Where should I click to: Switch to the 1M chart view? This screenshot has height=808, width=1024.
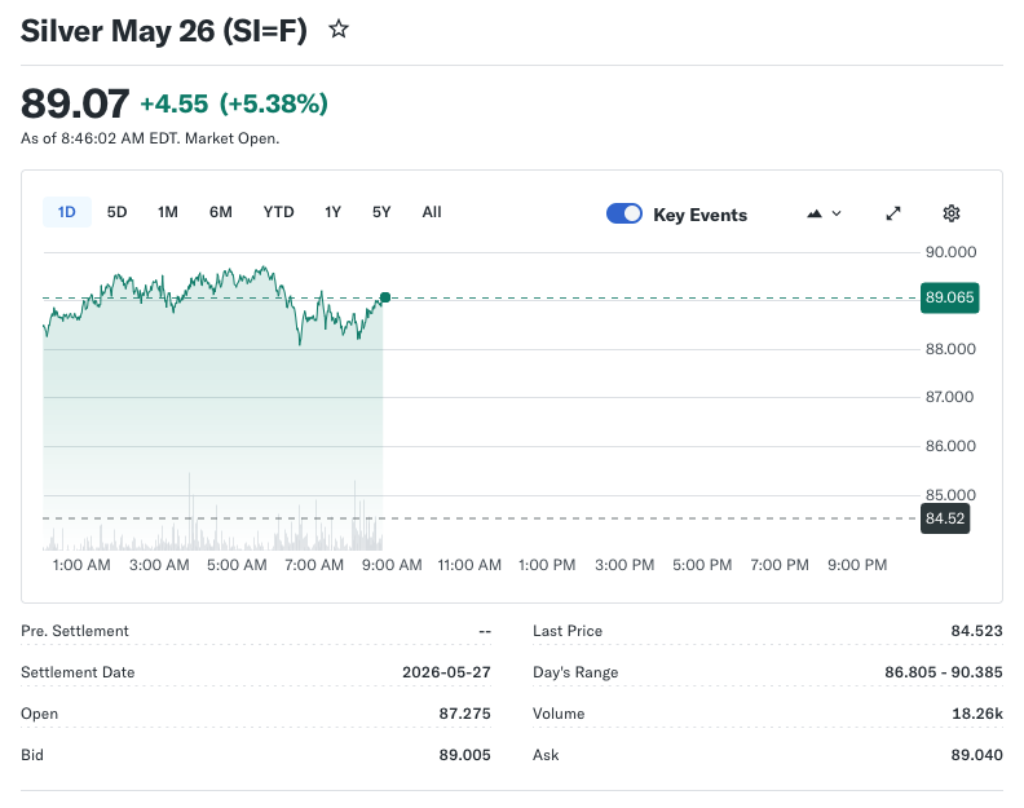tap(167, 212)
